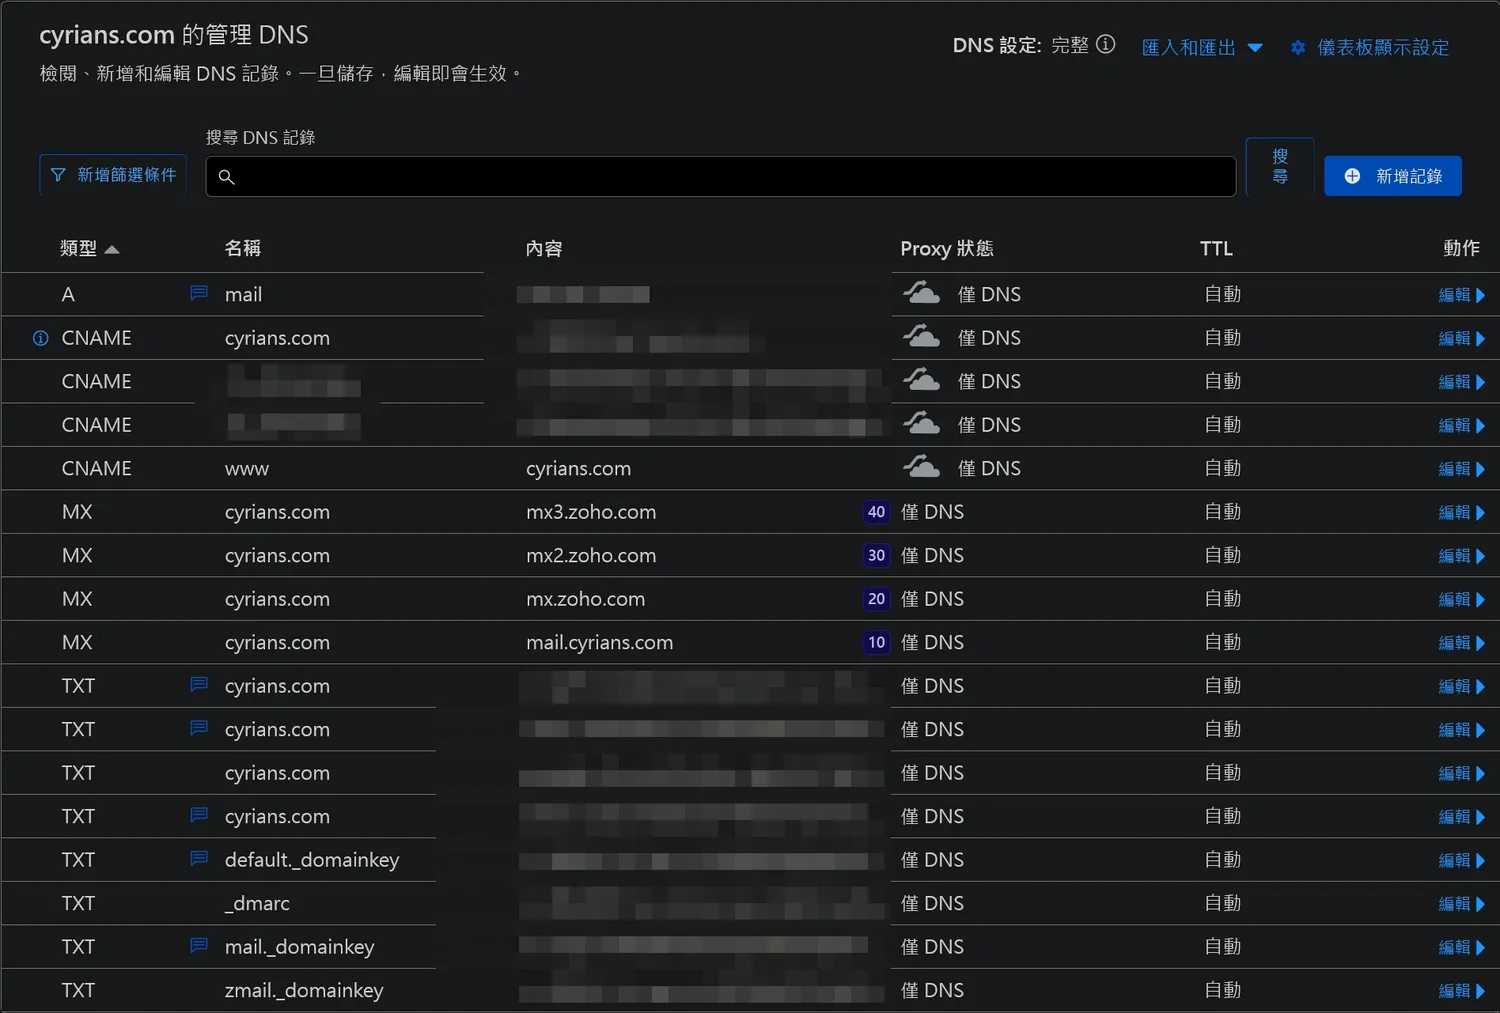Click the filter icon beside 新增篩選條件
The height and width of the screenshot is (1013, 1500).
coord(60,174)
